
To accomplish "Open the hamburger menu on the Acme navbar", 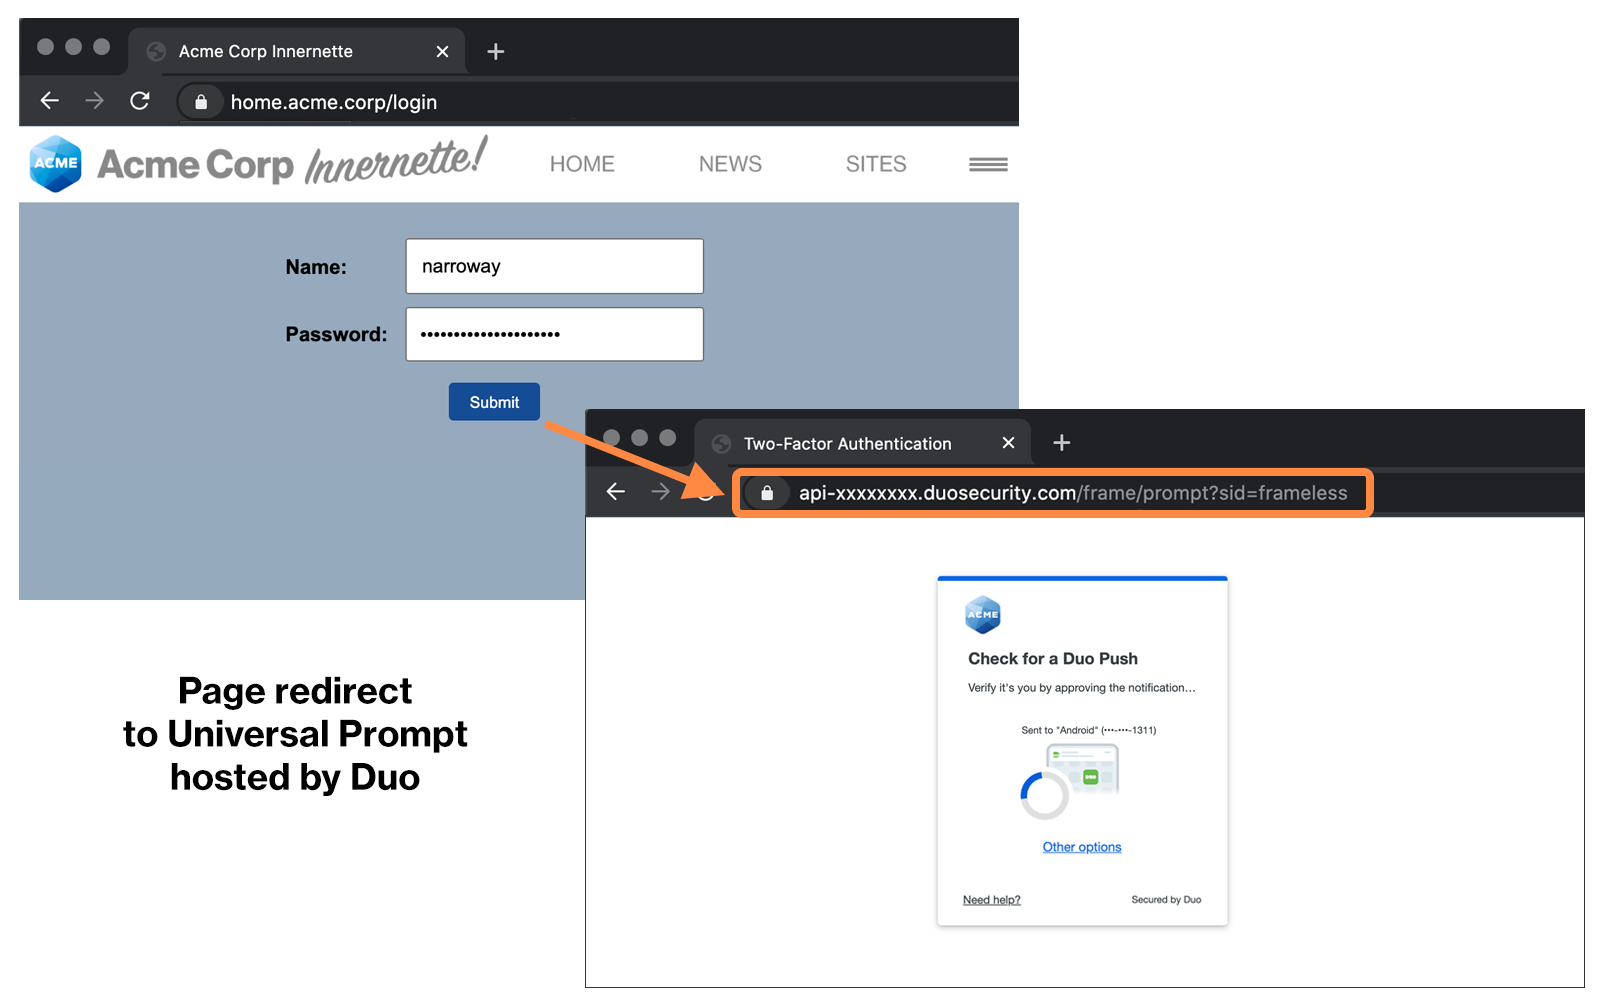I will pos(988,163).
